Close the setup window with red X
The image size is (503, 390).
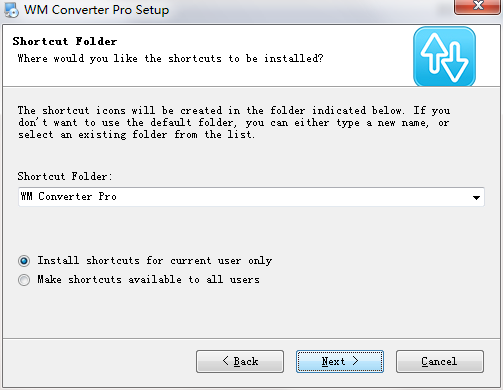pos(478,7)
